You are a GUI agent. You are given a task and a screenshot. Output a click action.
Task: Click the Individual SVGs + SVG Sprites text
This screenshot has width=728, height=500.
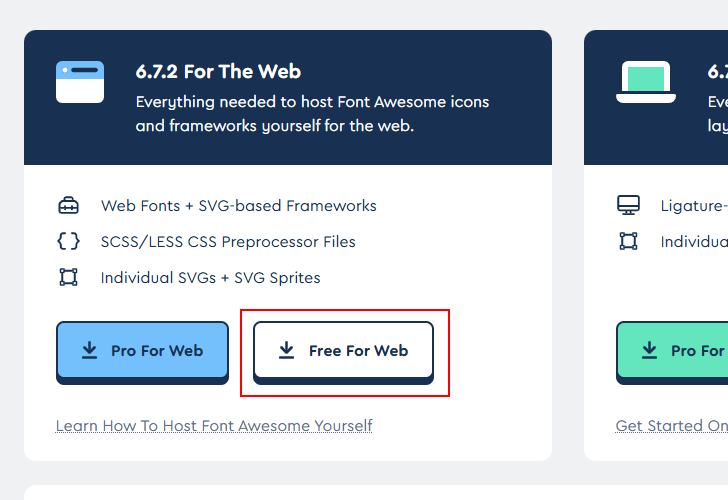210,278
